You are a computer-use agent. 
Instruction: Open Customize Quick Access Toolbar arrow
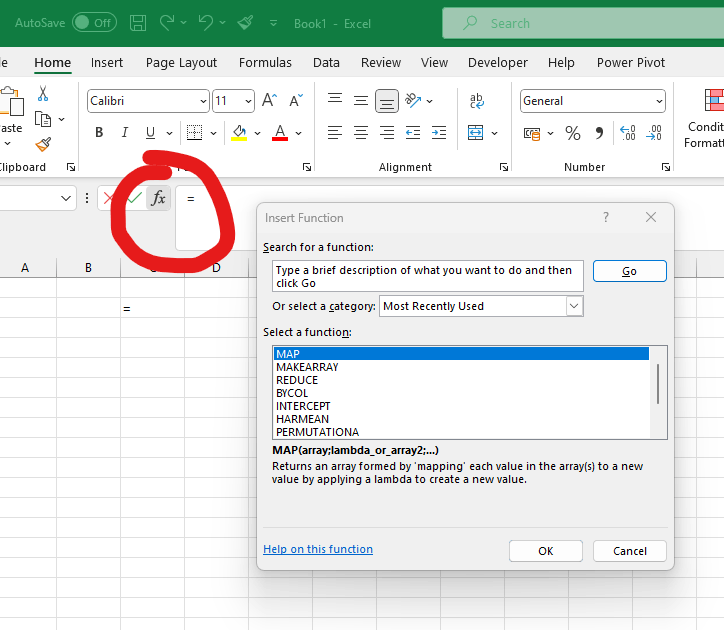point(273,23)
